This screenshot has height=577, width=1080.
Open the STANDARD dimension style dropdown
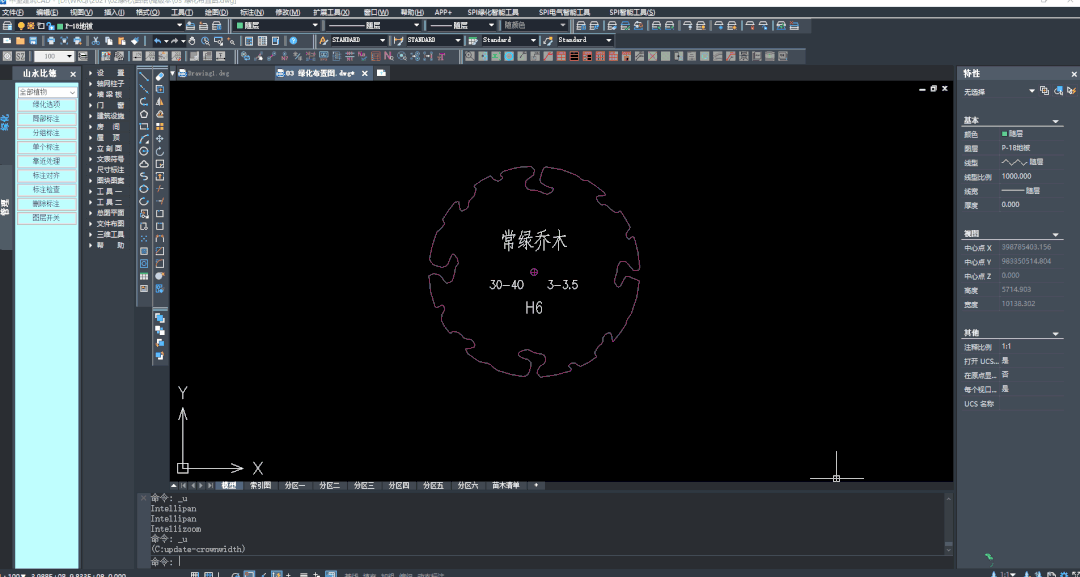click(x=434, y=41)
